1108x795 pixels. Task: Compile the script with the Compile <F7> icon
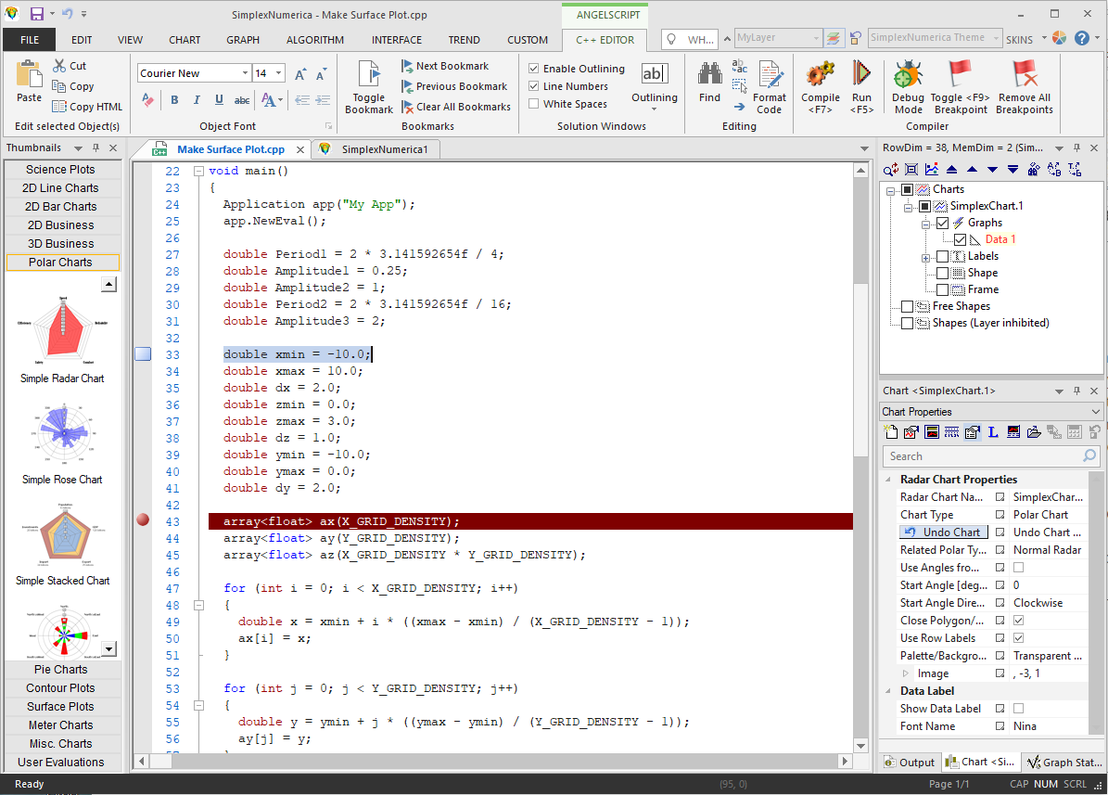[x=820, y=85]
